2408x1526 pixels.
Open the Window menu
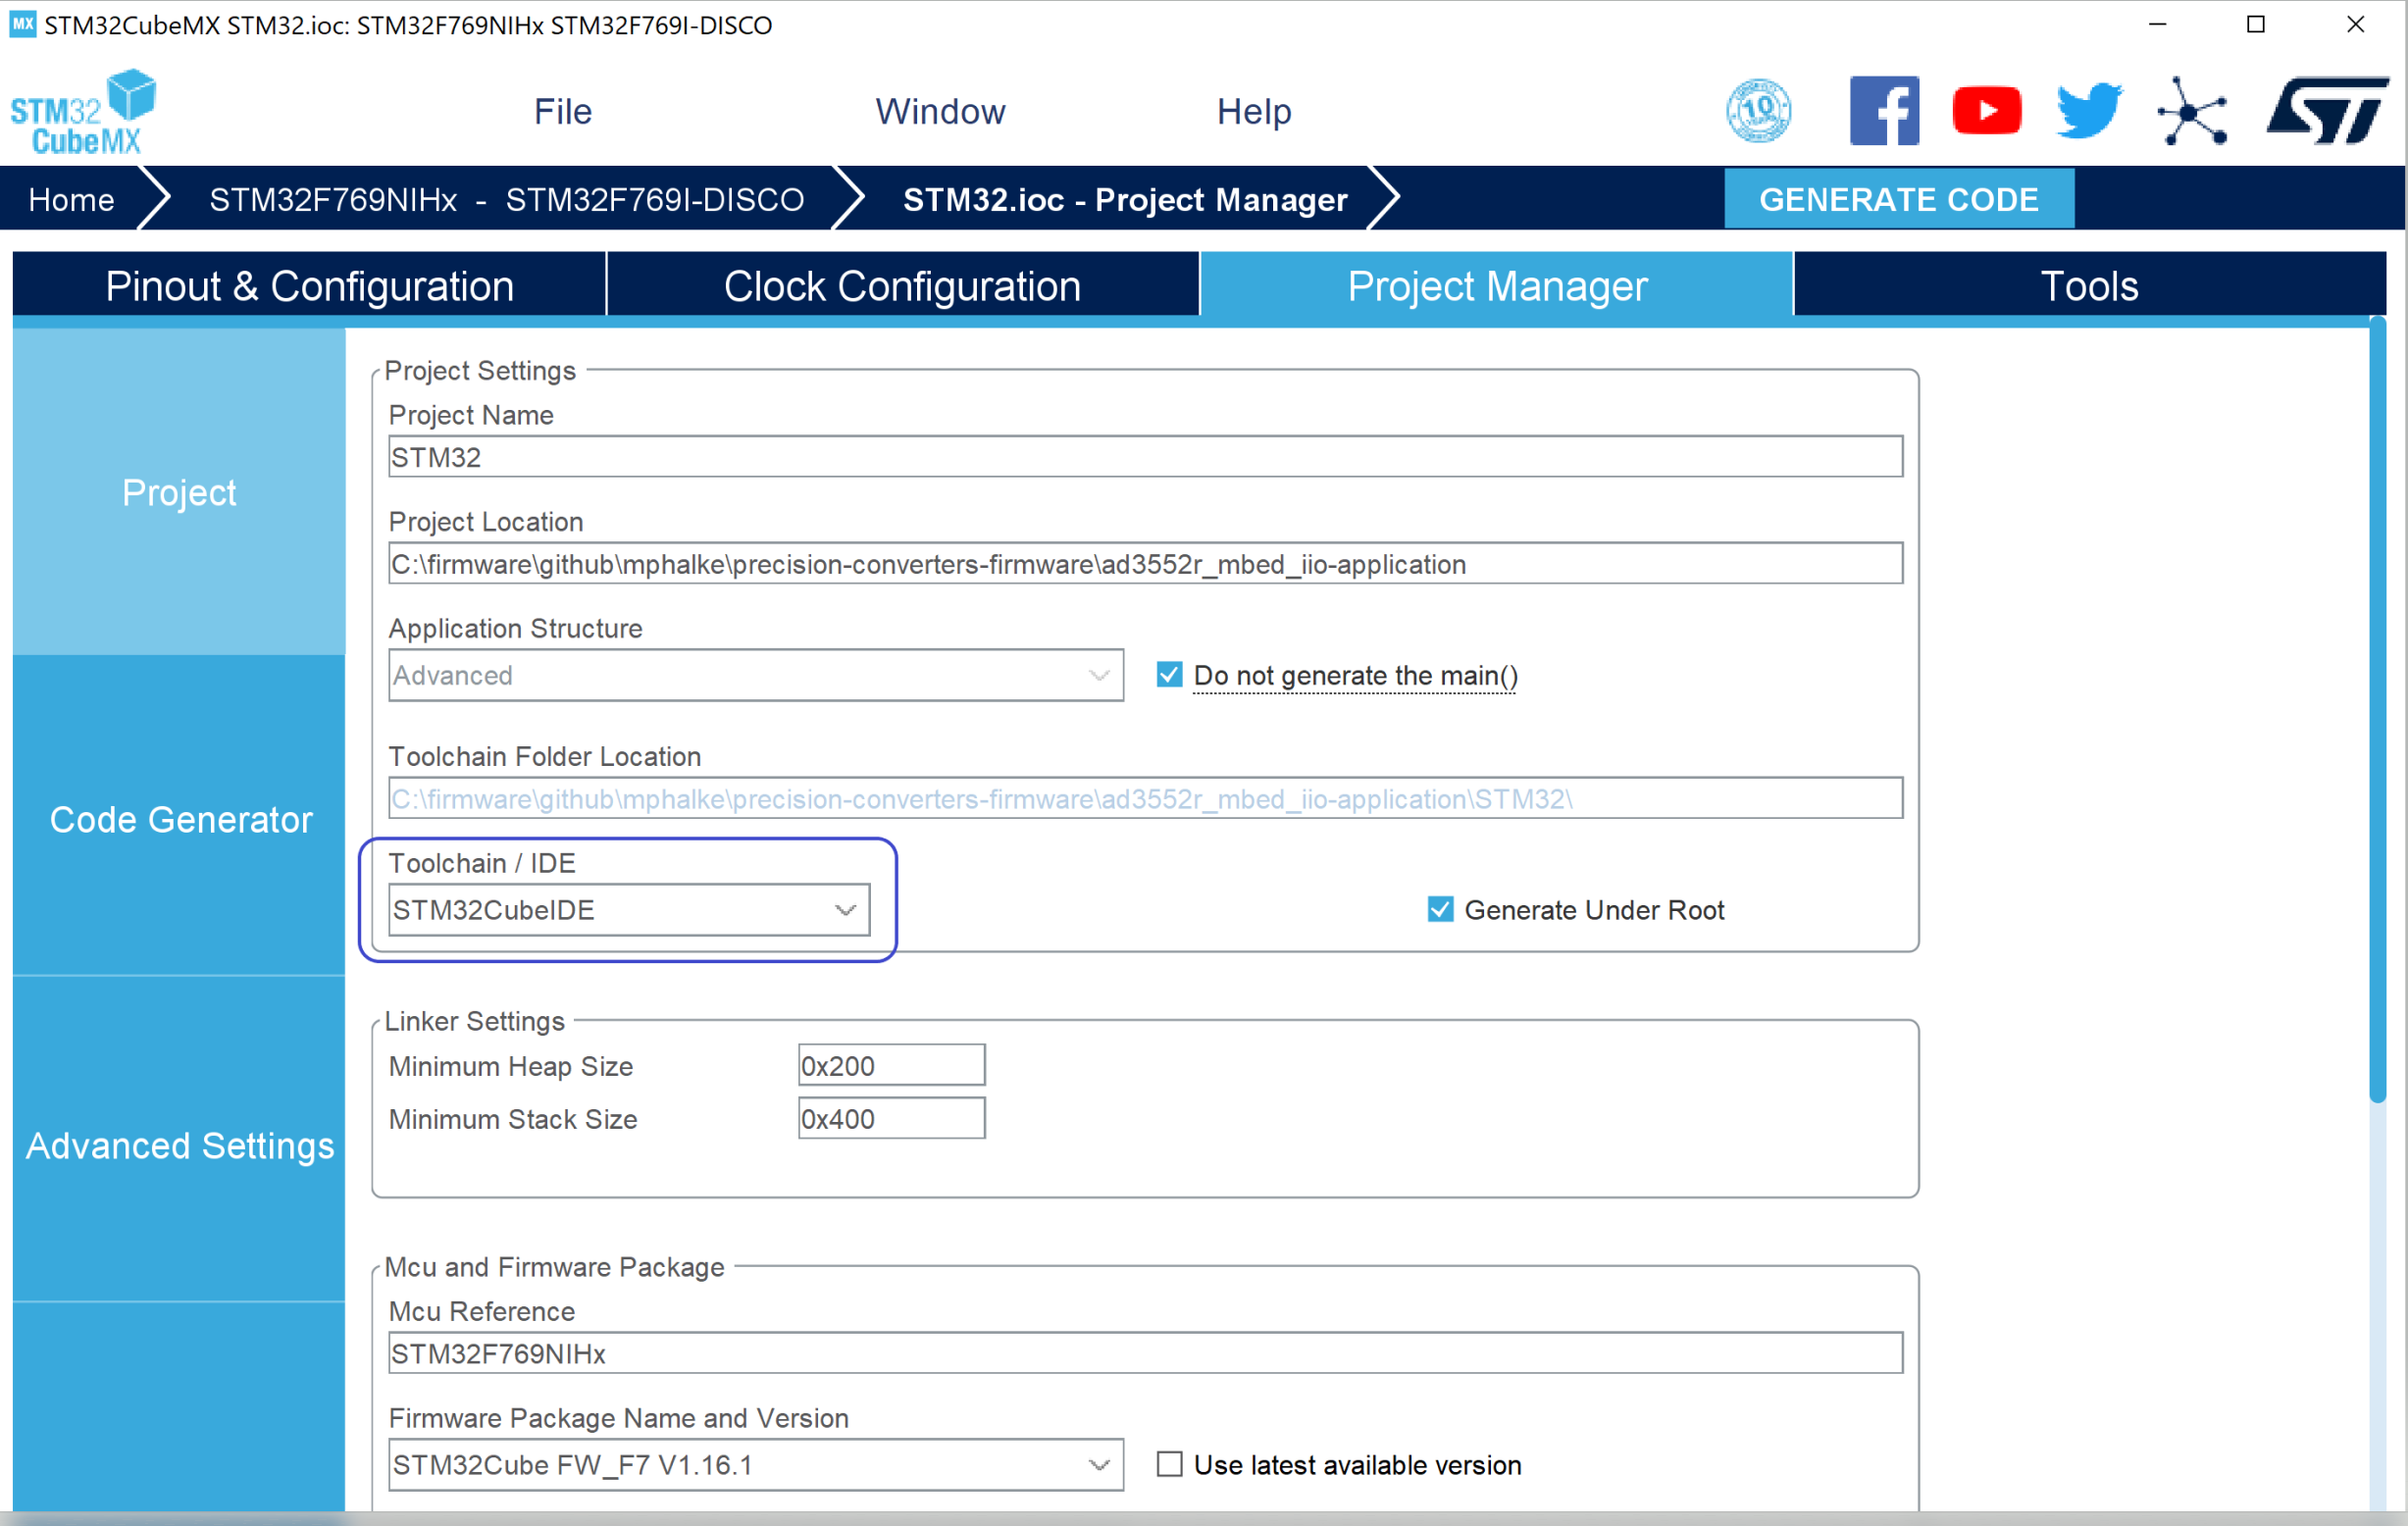[941, 111]
